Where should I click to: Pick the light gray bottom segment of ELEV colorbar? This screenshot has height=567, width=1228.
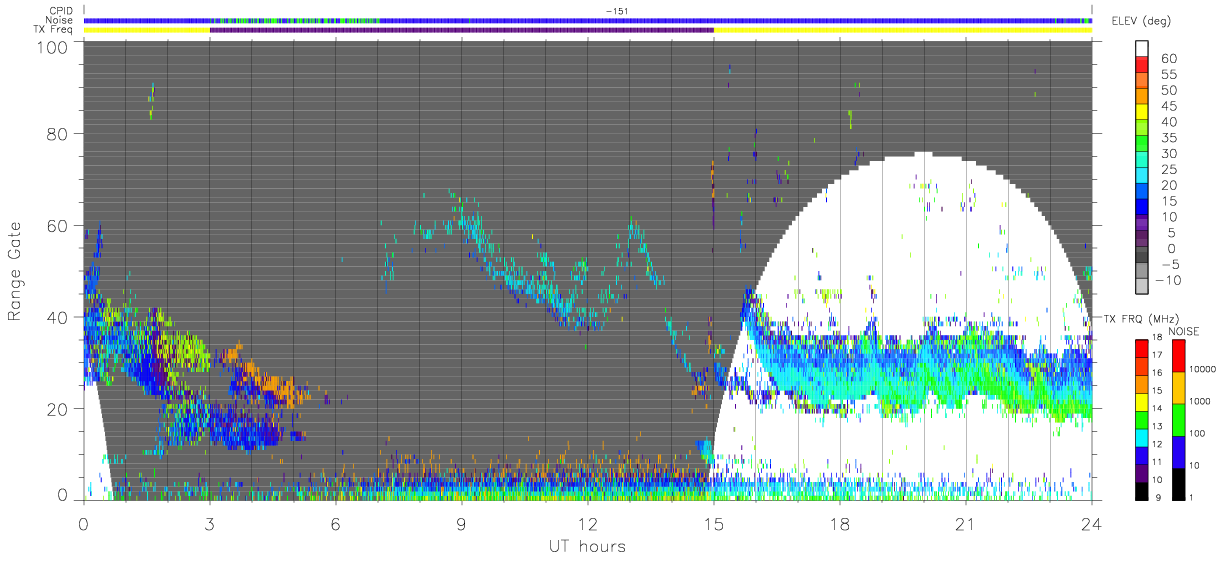(1141, 288)
